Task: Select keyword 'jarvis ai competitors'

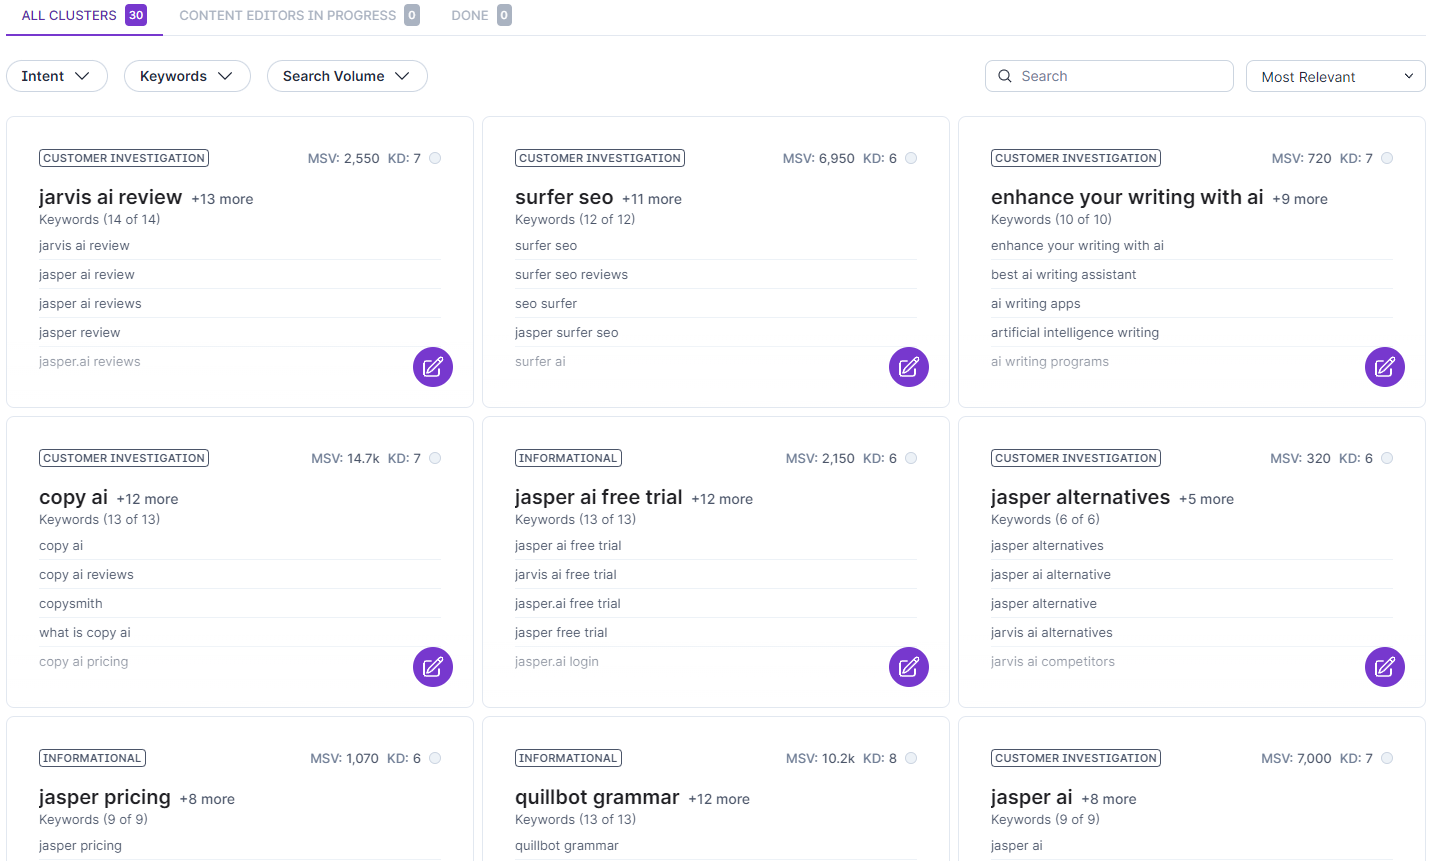Action: click(1052, 661)
